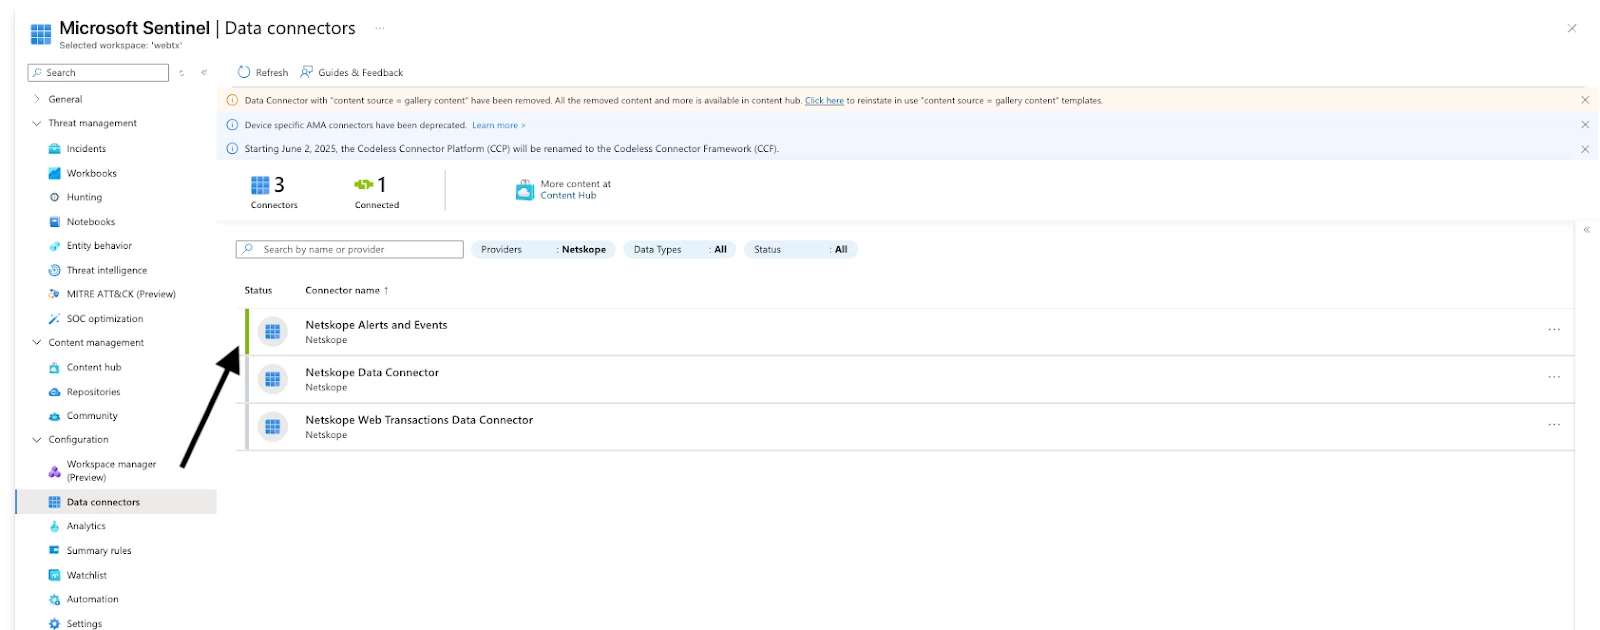The width and height of the screenshot is (1600, 630).
Task: Open the Content Hub link
Action: (x=568, y=196)
